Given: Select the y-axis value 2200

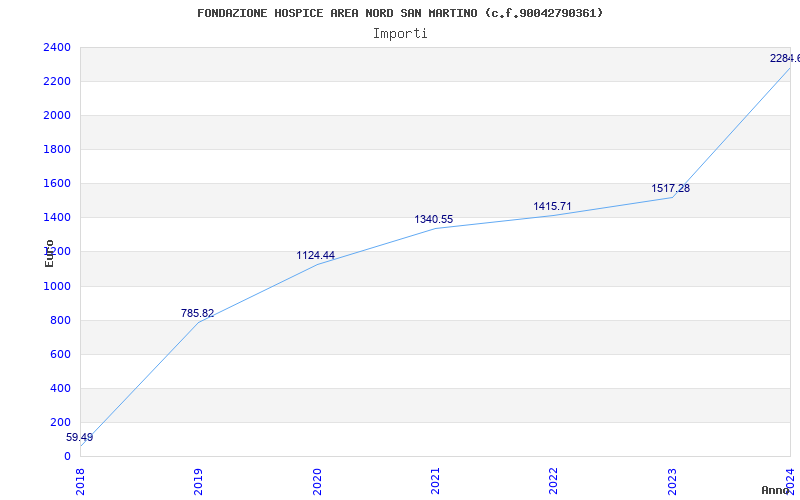Looking at the screenshot, I should pos(57,82).
